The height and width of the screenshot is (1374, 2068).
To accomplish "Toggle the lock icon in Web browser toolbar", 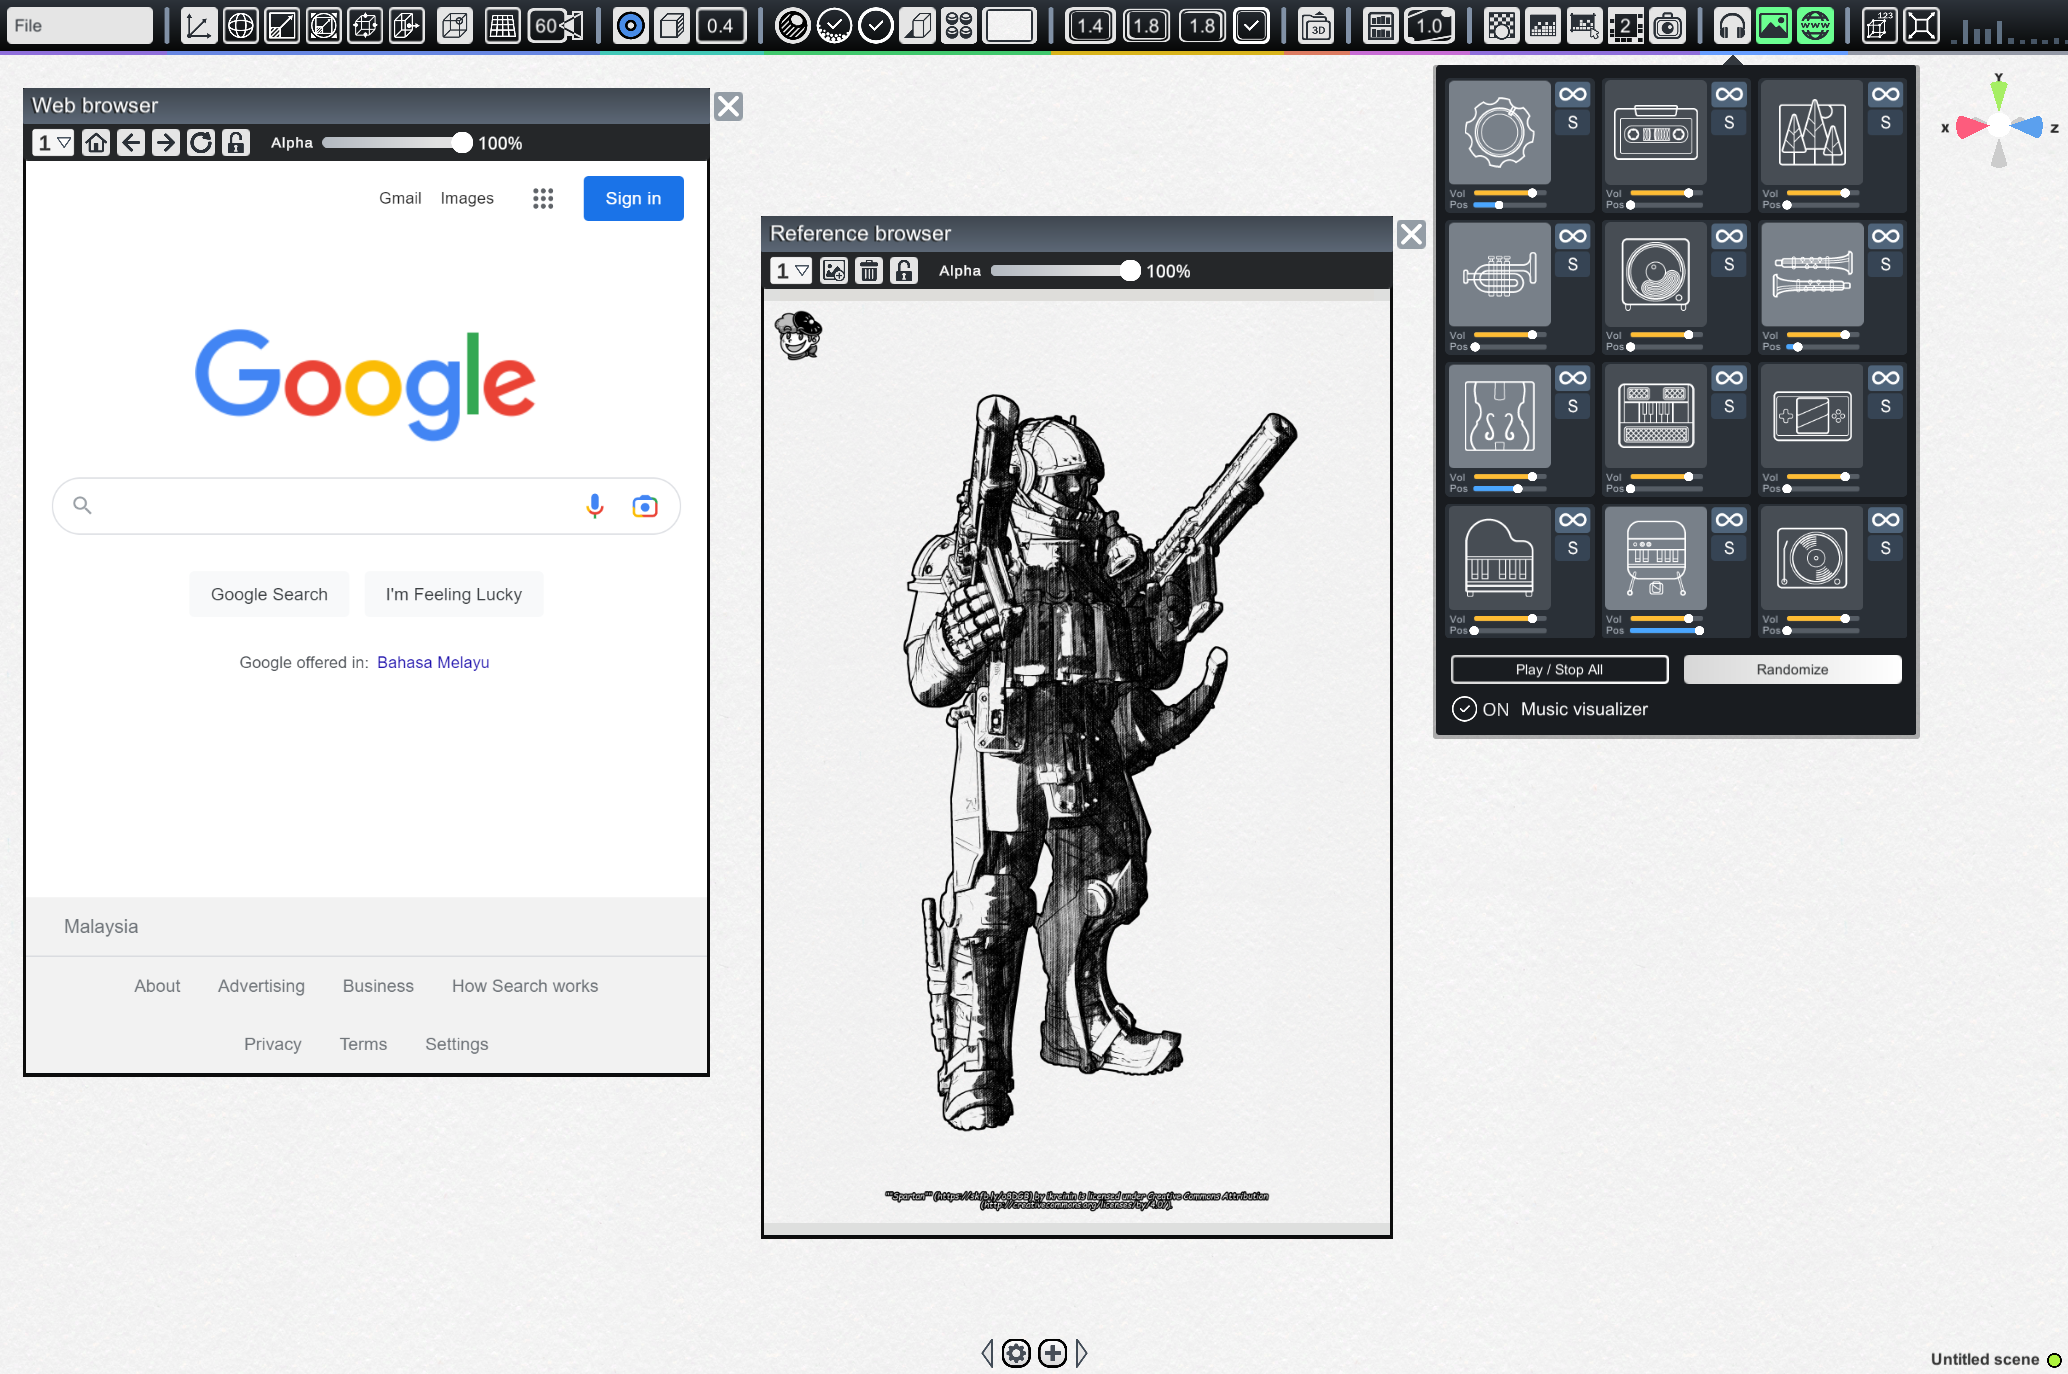I will [x=236, y=143].
